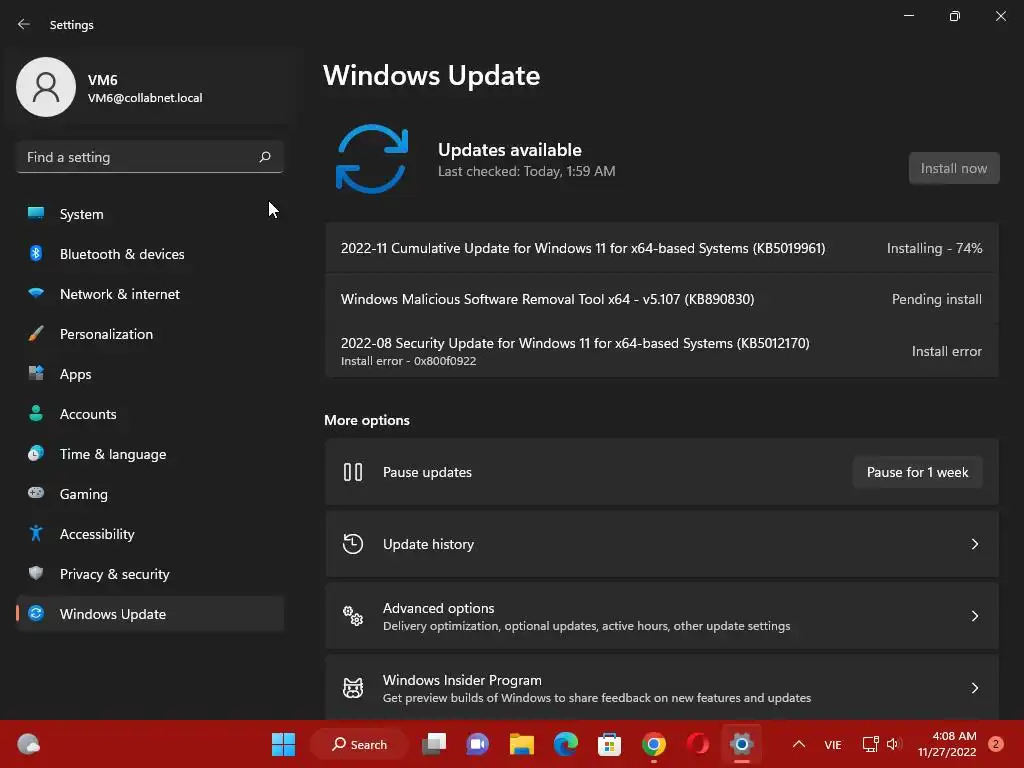Select Privacy & security
Viewport: 1024px width, 768px height.
click(x=150, y=574)
